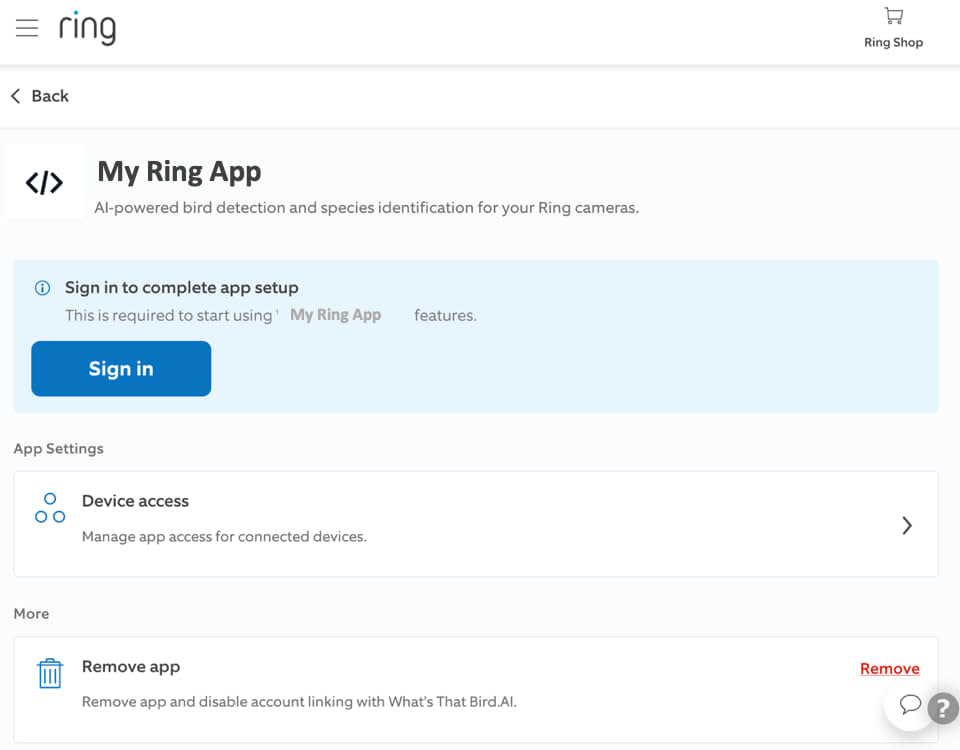
Task: Click 'Remove app and disable account linking' text
Action: click(299, 702)
